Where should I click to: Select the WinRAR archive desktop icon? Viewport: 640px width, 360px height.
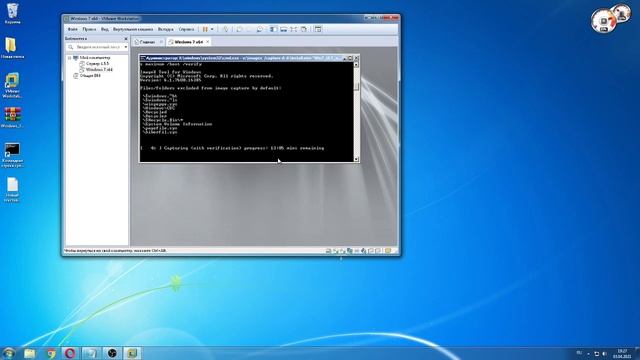coord(12,118)
